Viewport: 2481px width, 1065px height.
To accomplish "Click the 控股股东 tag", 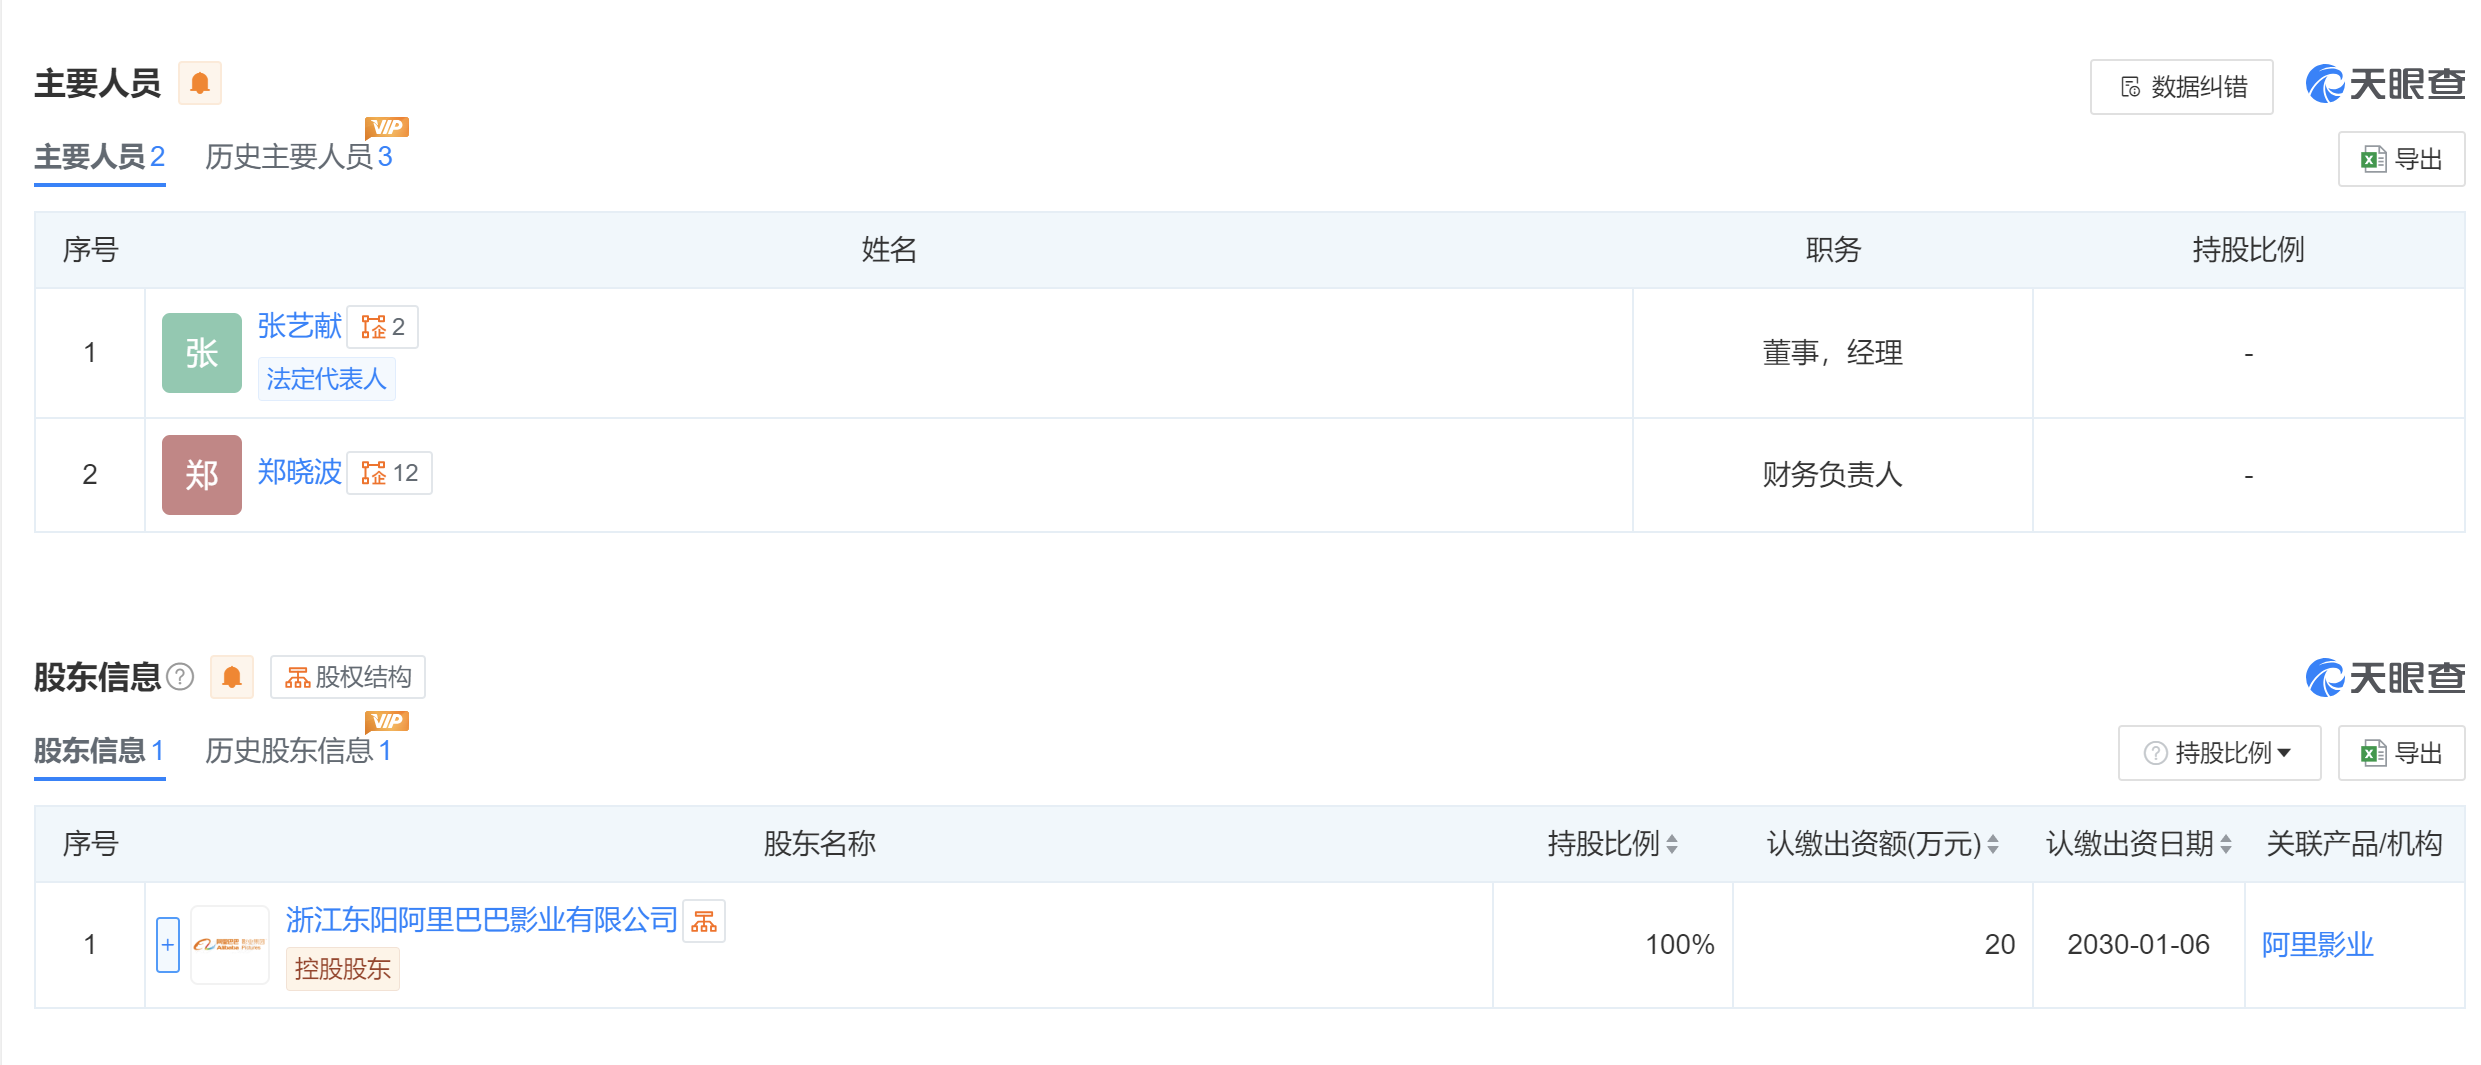I will (342, 969).
